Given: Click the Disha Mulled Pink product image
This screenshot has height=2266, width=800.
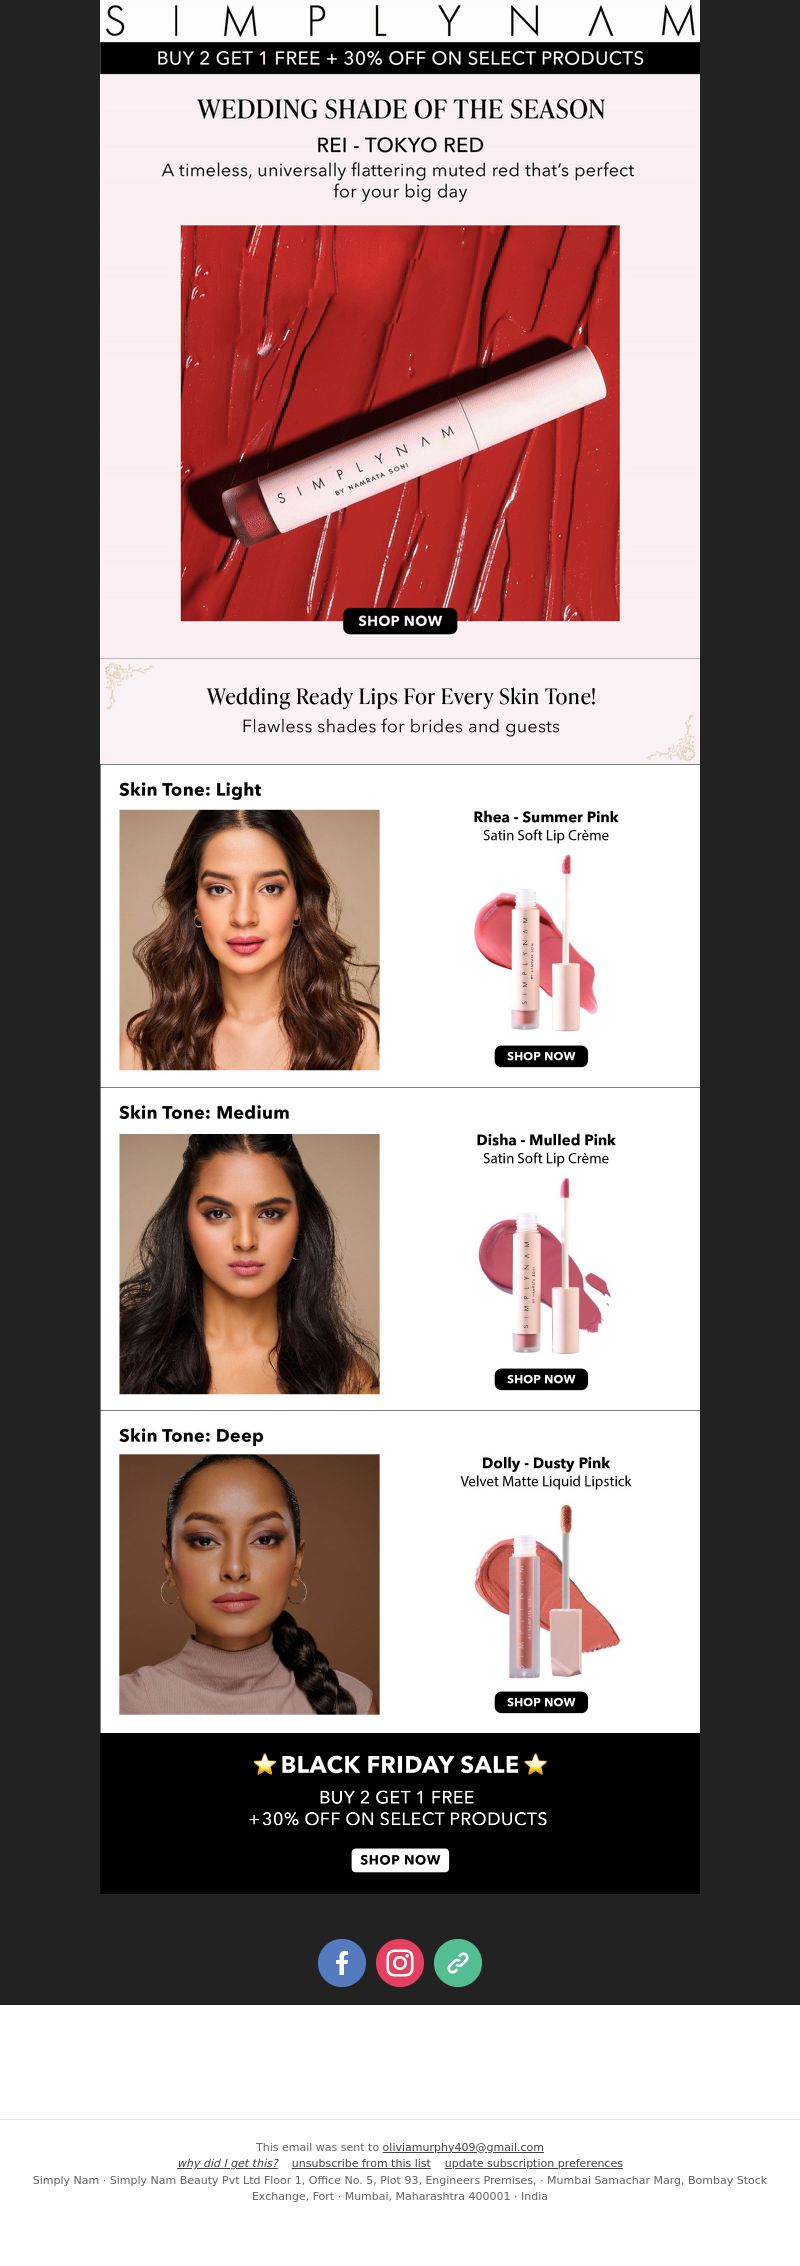Looking at the screenshot, I should coord(541,1266).
